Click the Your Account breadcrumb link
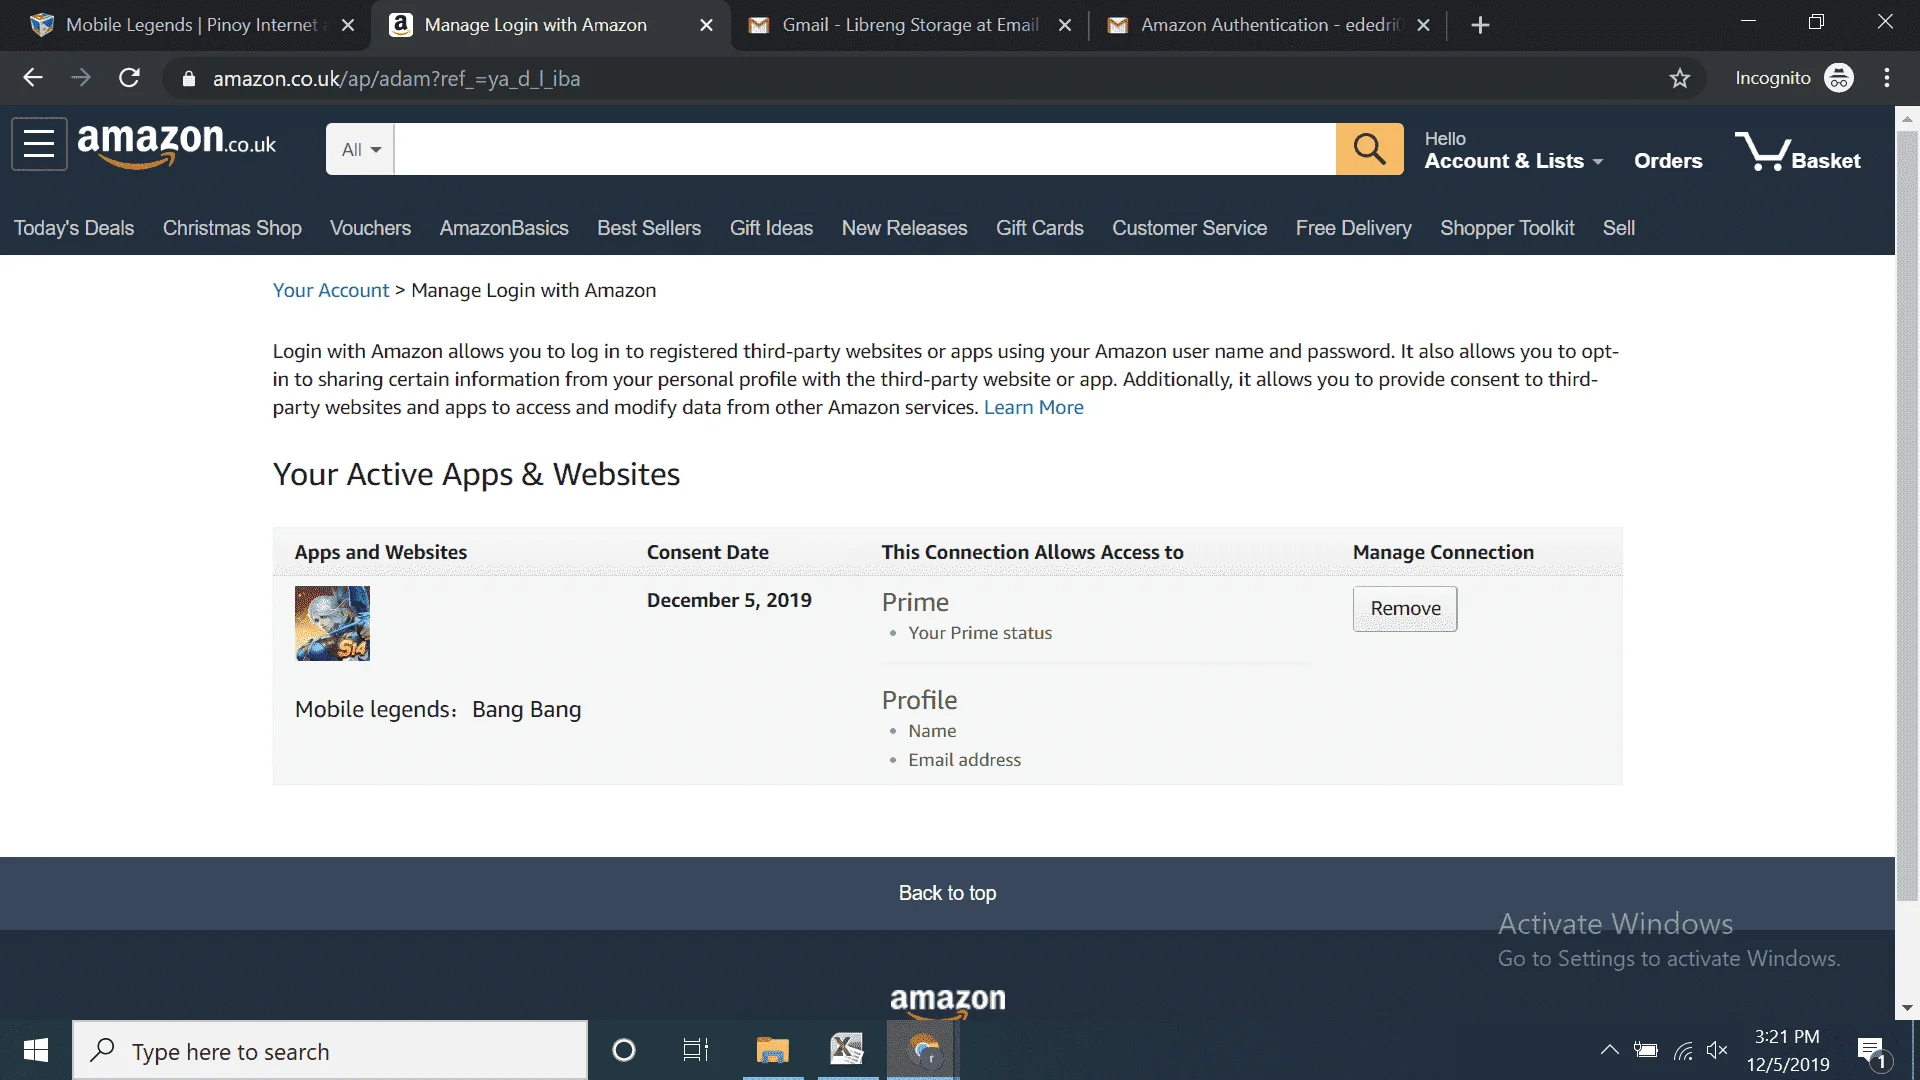The height and width of the screenshot is (1080, 1920). (330, 290)
